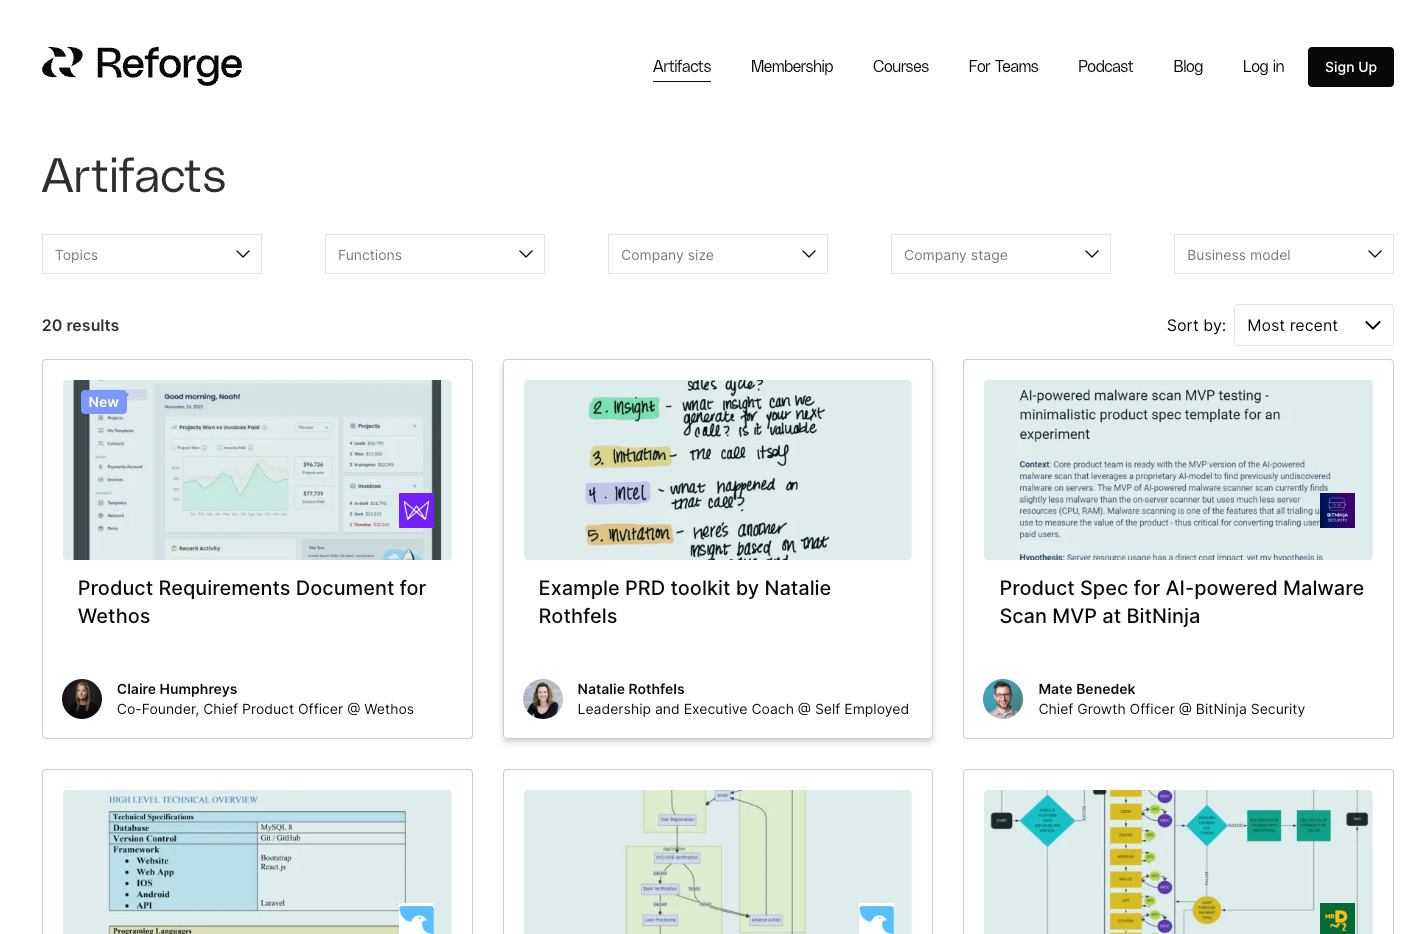
Task: Click the Natalie Rothfels author name
Action: [x=631, y=689]
